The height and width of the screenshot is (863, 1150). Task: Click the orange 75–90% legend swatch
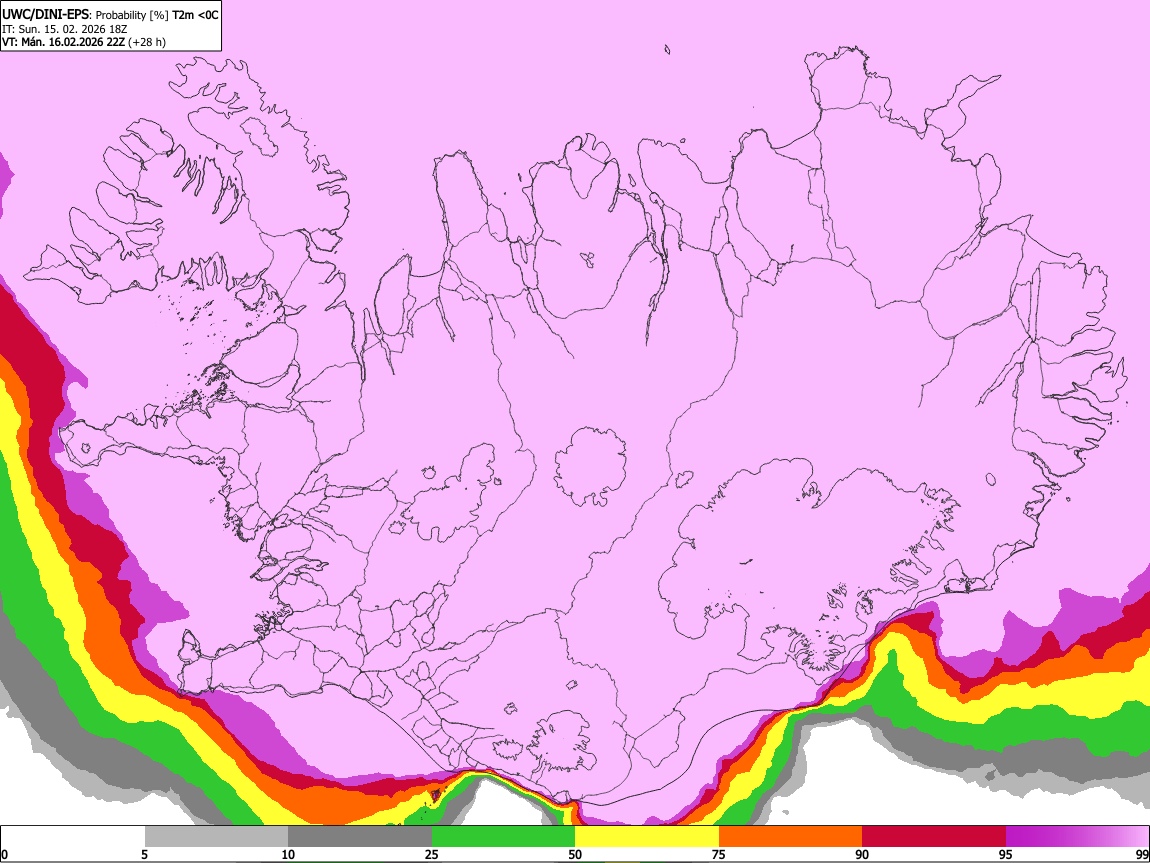(790, 837)
